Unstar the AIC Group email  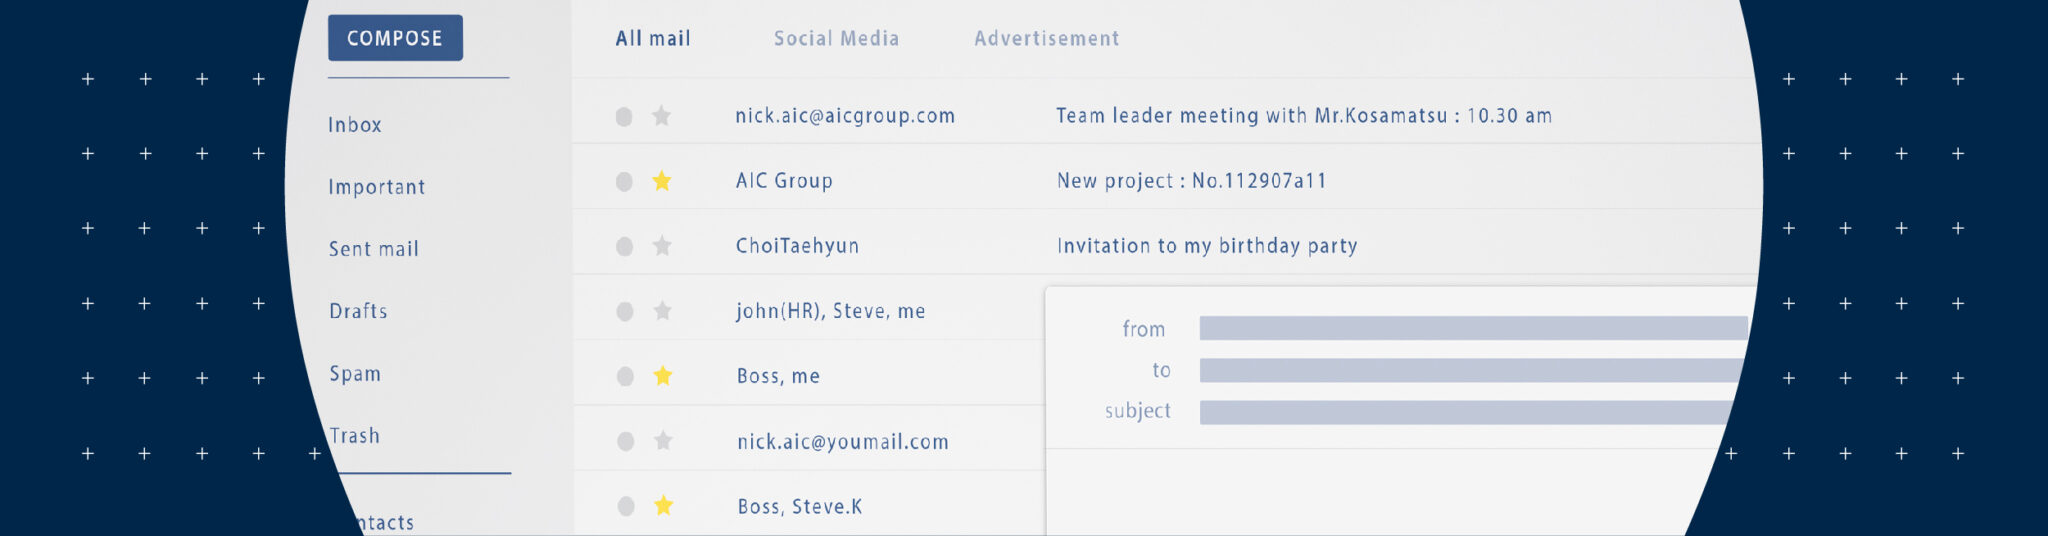[x=661, y=181]
